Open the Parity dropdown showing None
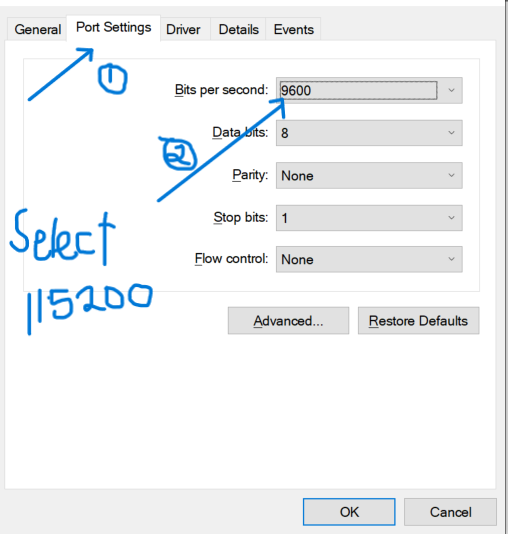This screenshot has width=508, height=534. (369, 175)
